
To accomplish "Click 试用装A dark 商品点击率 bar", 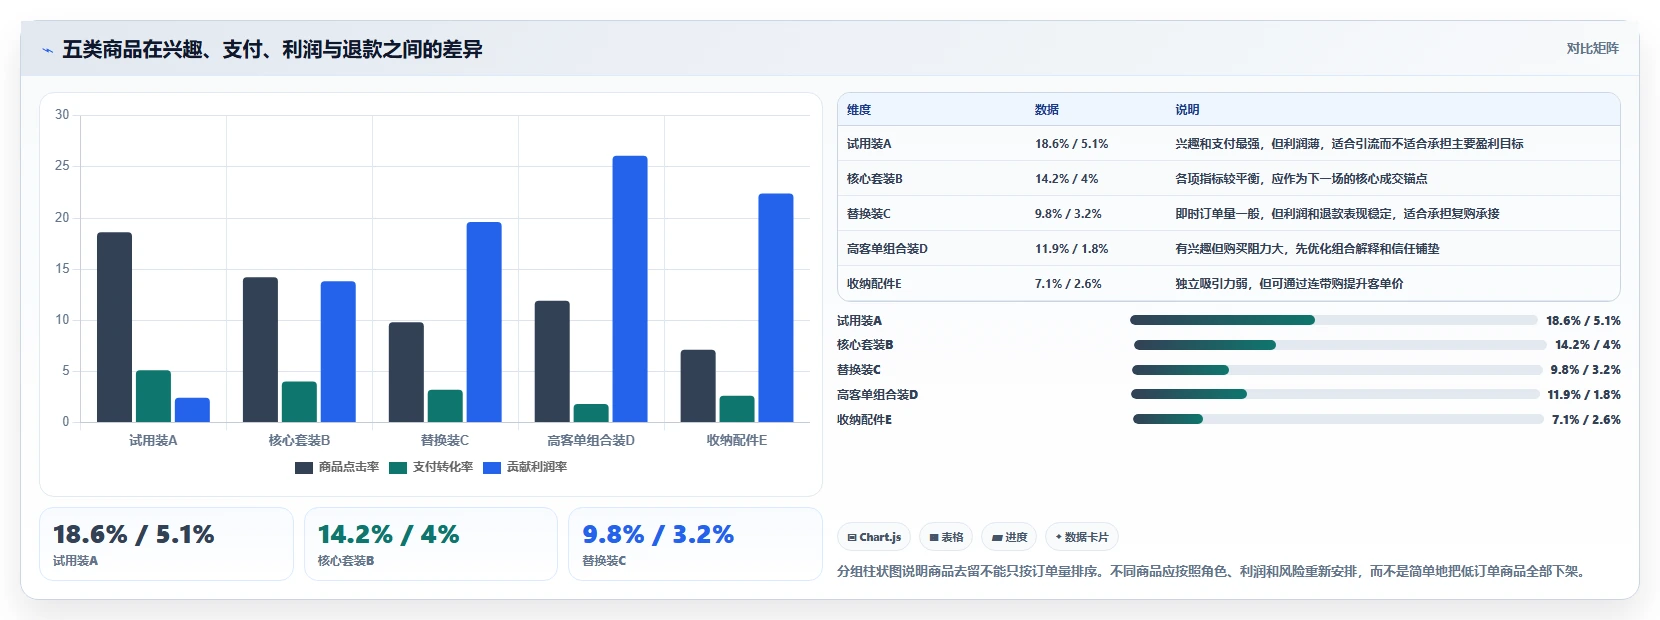I will point(114,327).
